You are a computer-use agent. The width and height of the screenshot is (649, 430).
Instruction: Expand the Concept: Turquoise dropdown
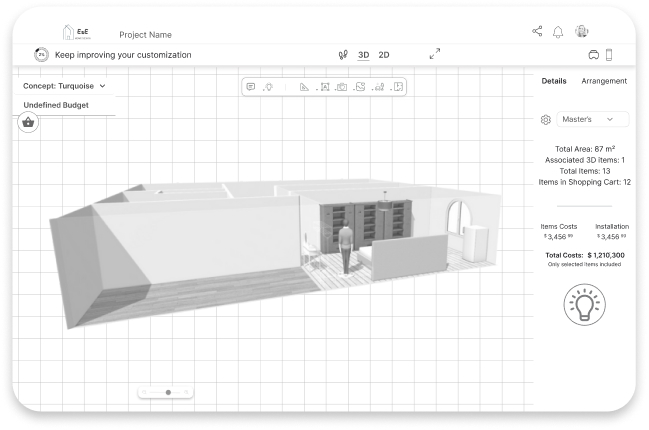[x=64, y=86]
